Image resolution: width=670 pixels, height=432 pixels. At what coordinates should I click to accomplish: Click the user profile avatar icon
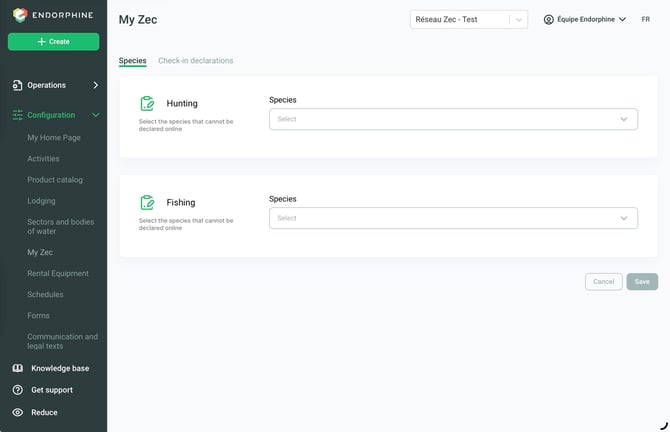coord(549,20)
